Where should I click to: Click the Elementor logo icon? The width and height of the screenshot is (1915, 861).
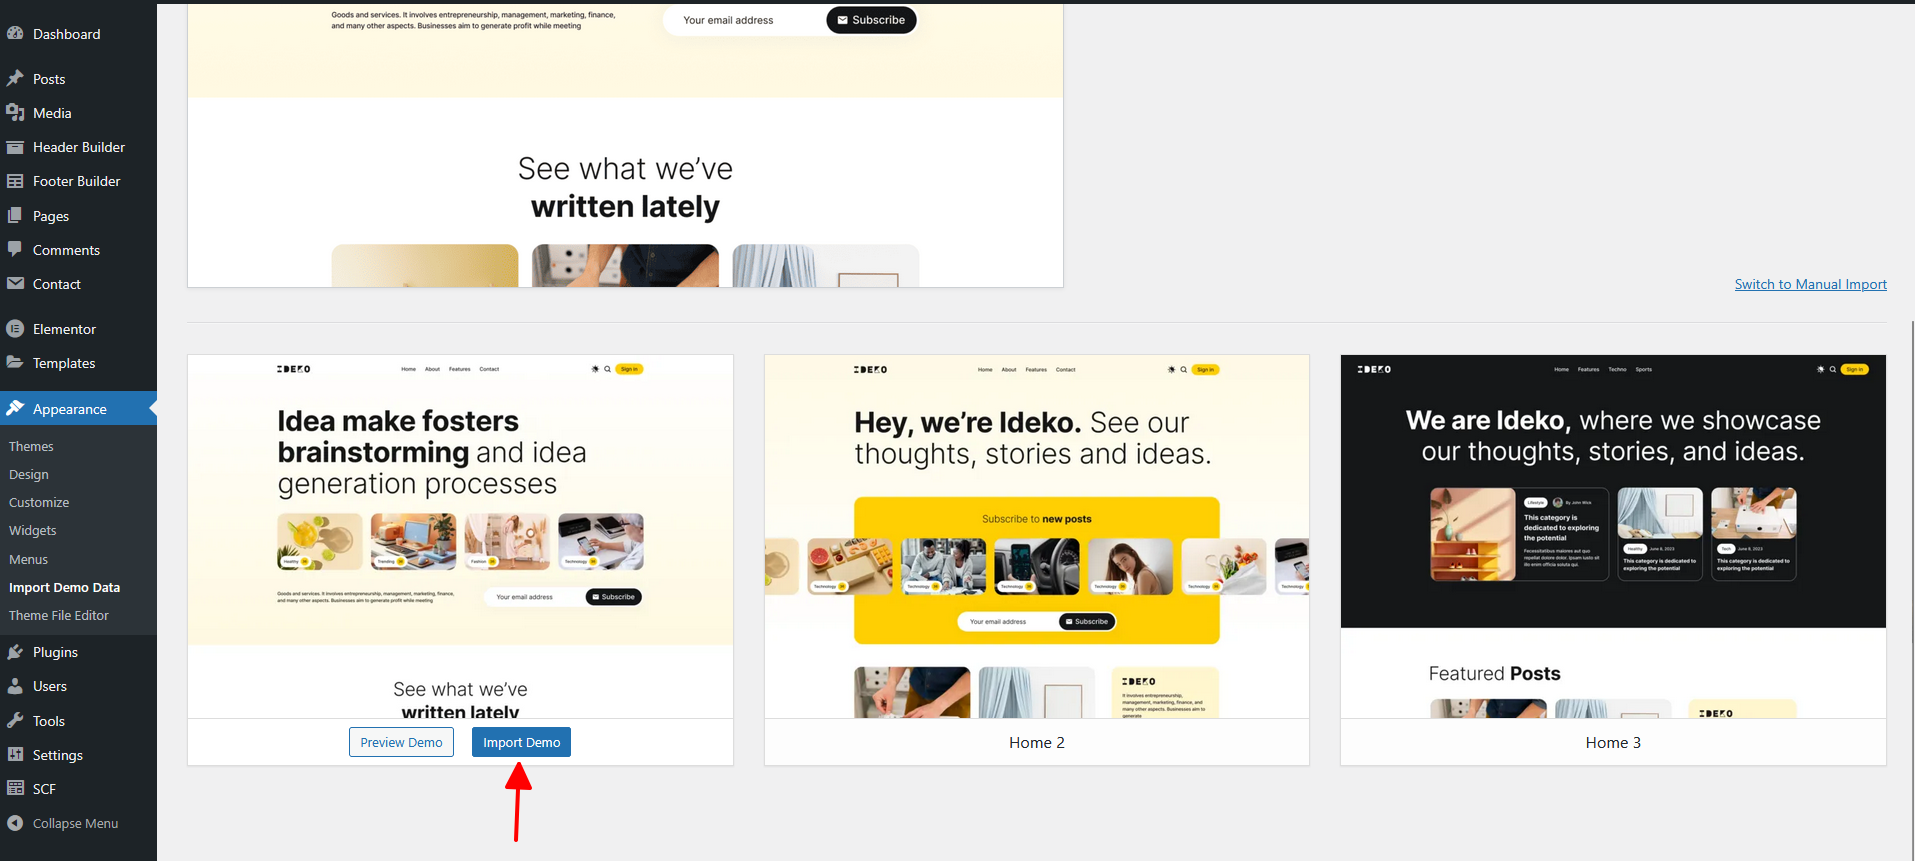[x=15, y=328]
